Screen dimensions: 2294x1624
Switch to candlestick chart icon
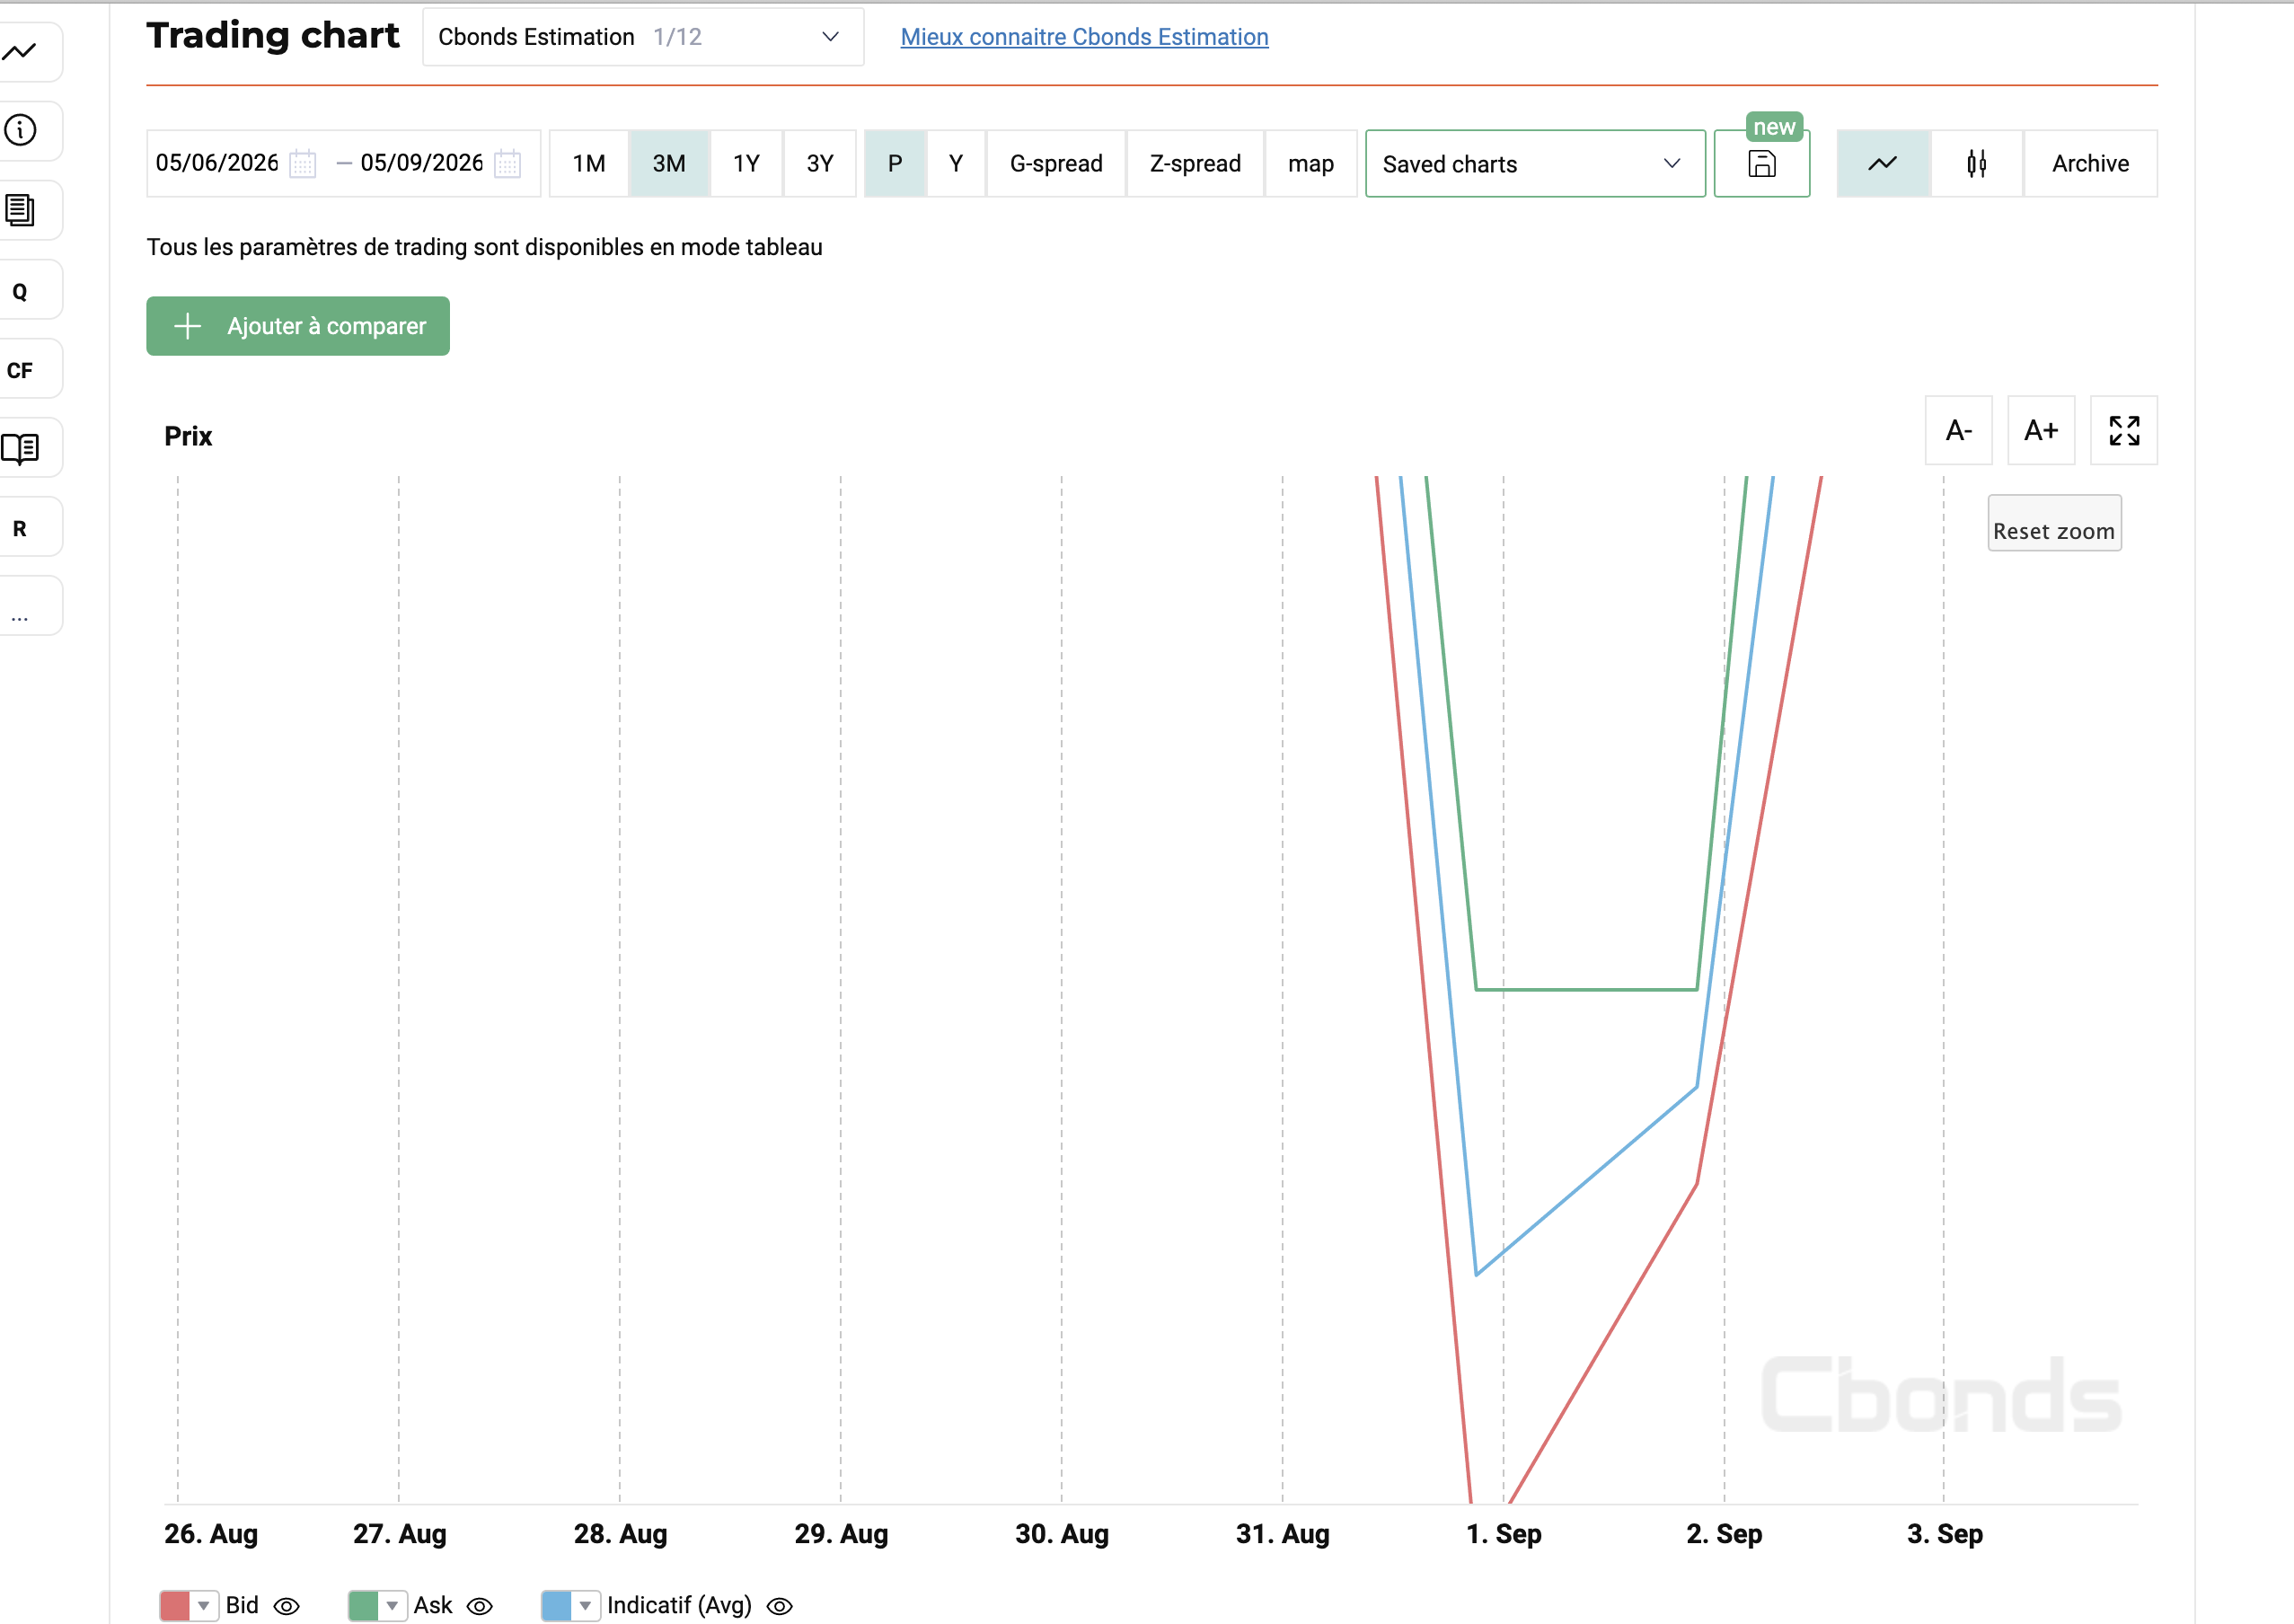coord(1977,164)
